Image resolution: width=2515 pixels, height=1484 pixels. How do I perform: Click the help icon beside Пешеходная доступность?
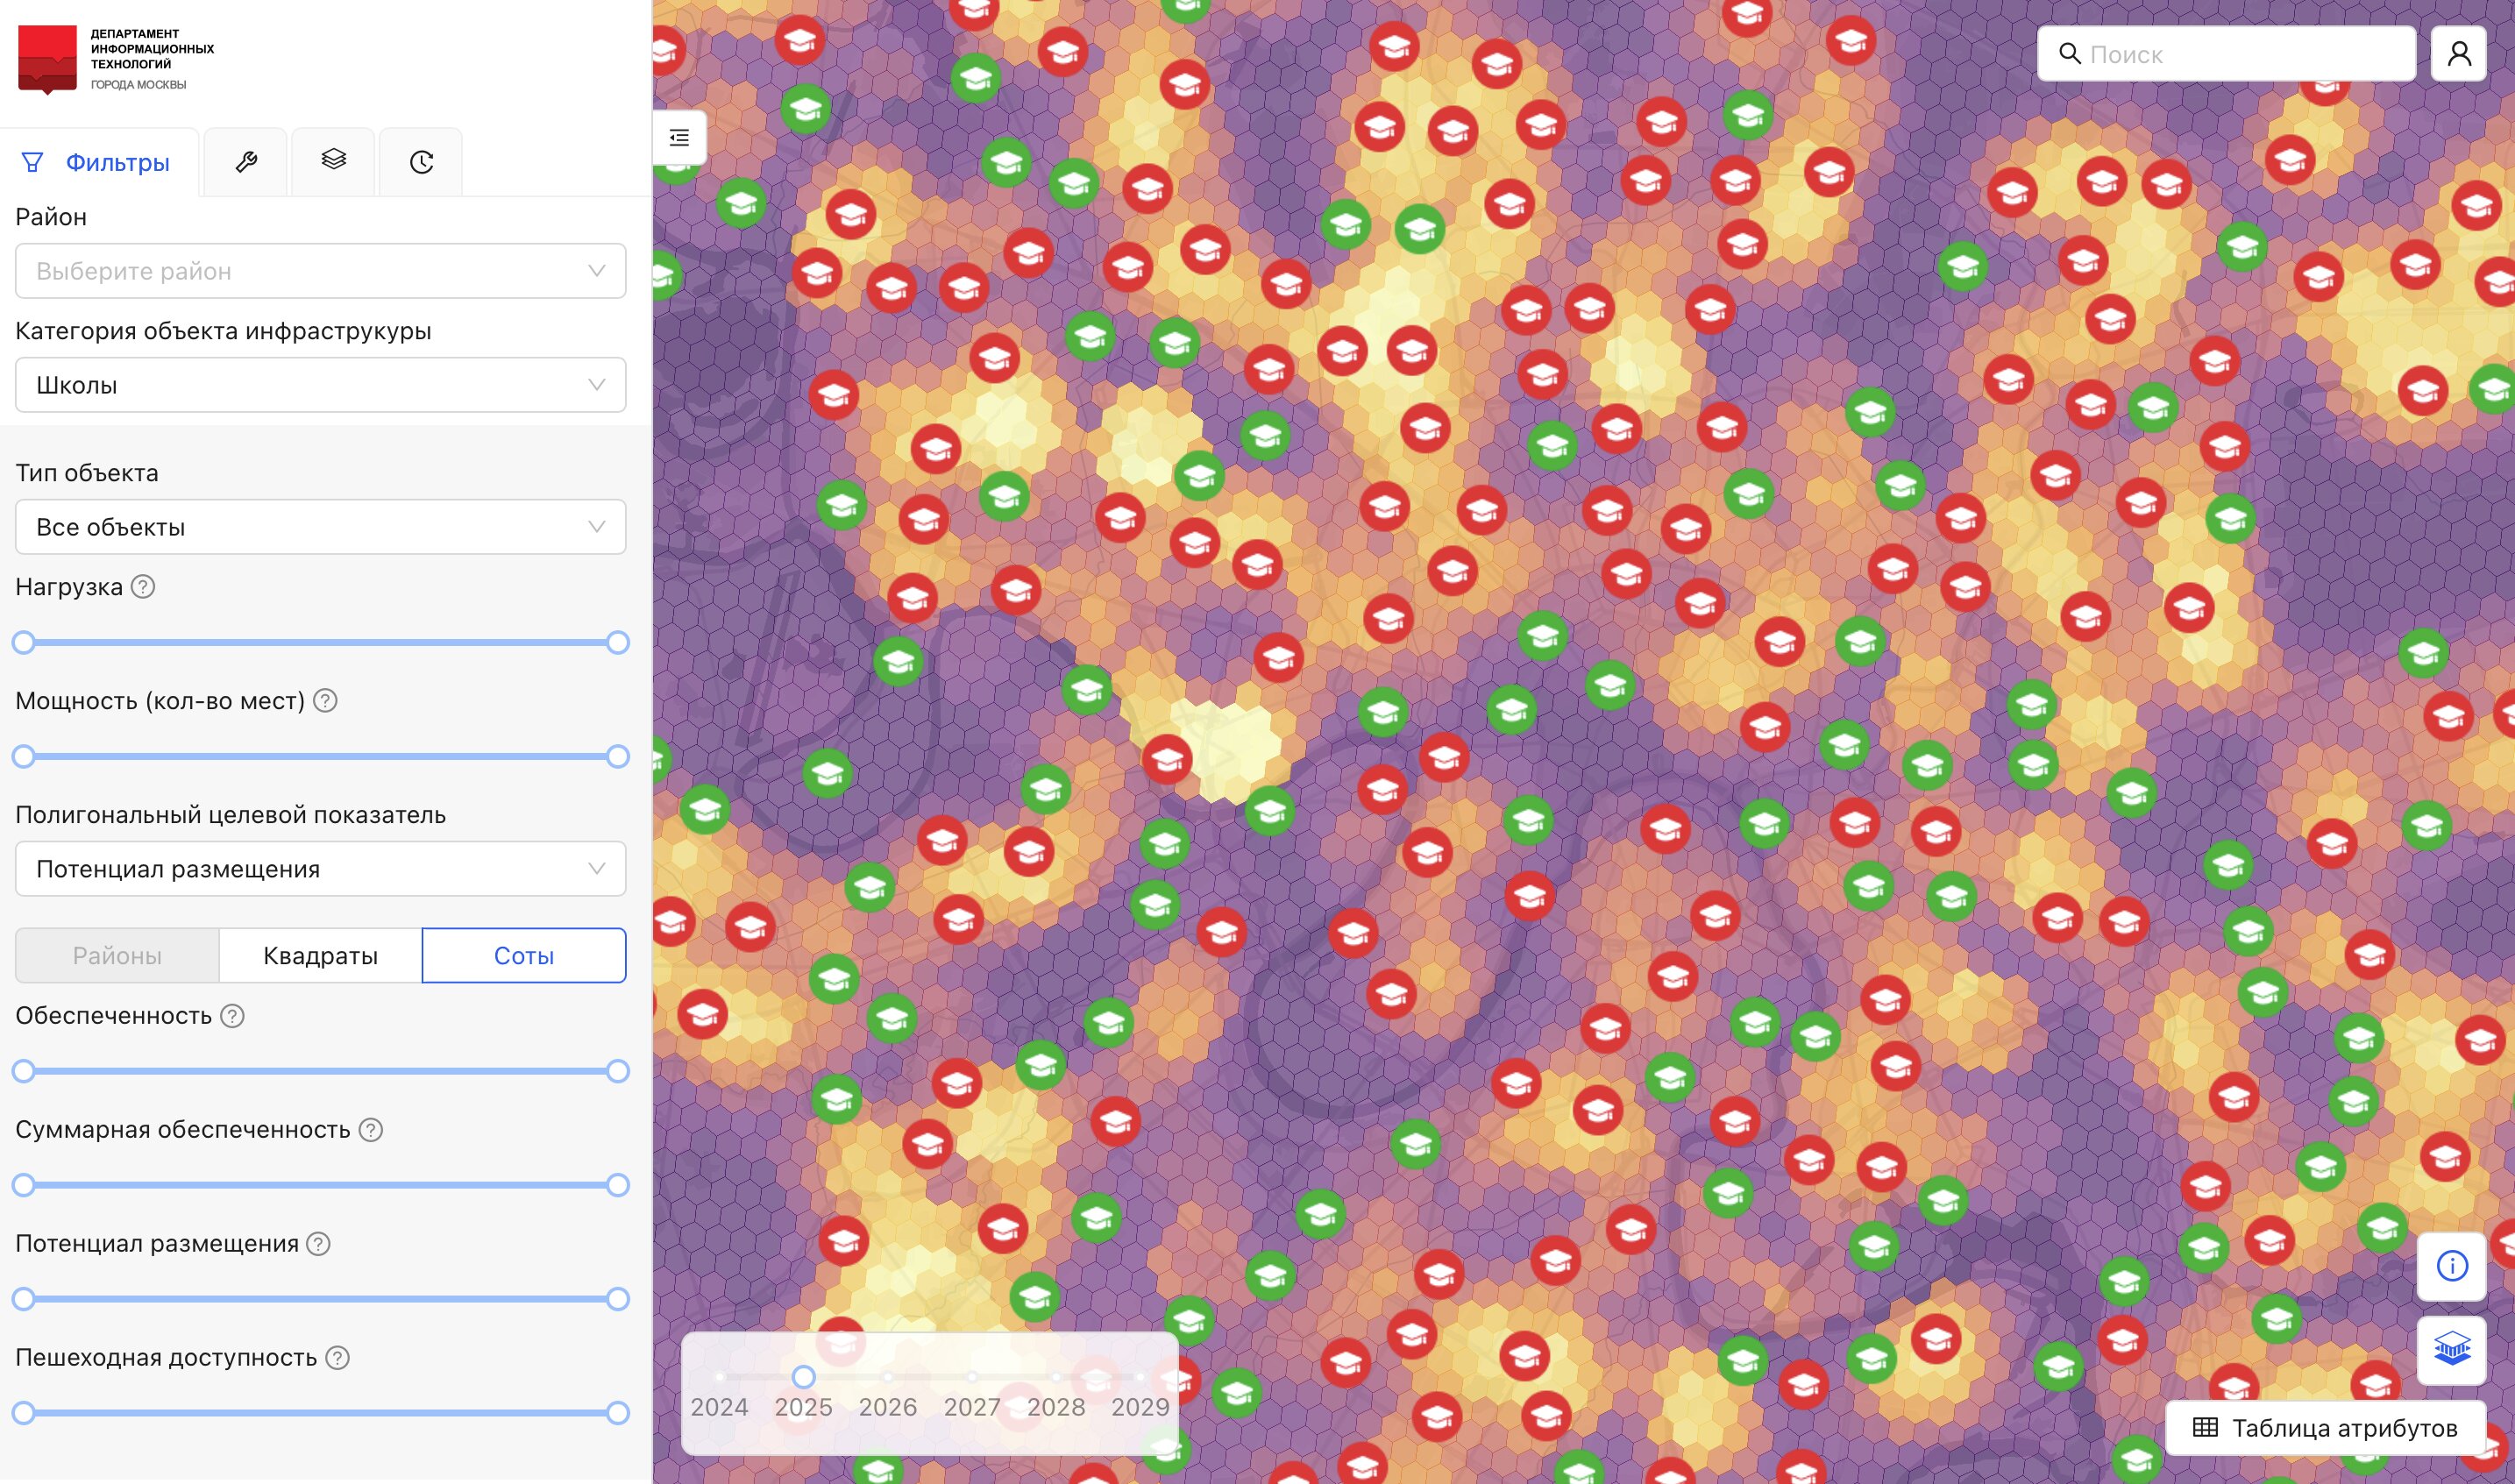pos(338,1358)
